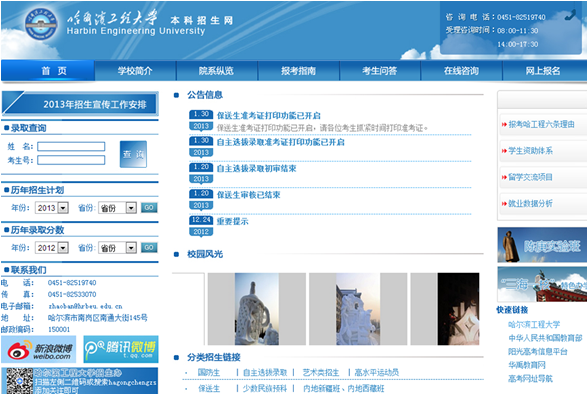Click GO button for 历年招生计划

149,207
